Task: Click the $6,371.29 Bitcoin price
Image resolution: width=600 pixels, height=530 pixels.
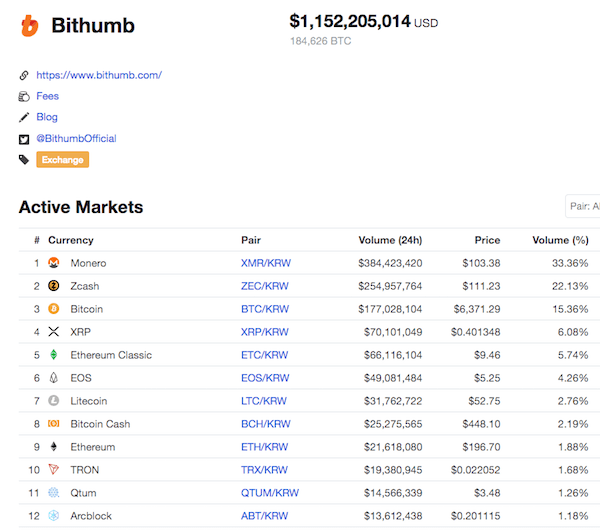Action: 477,309
